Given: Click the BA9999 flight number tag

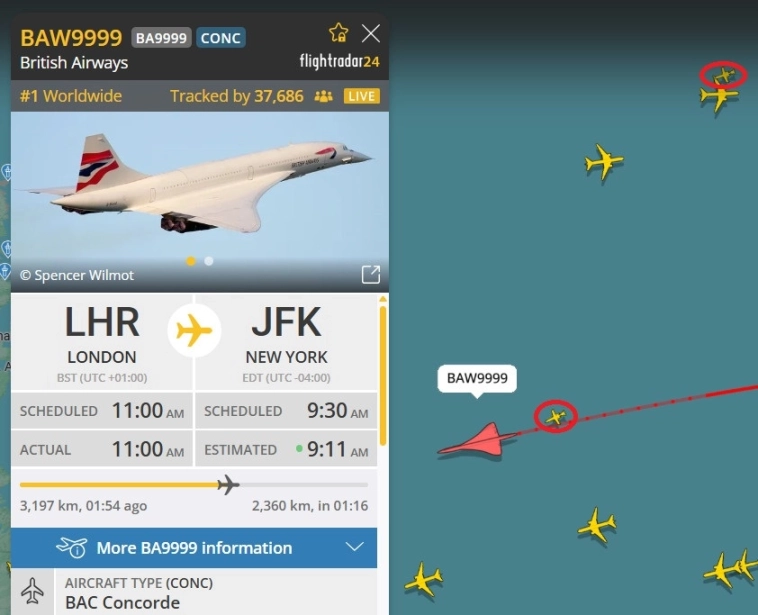Looking at the screenshot, I should 161,38.
